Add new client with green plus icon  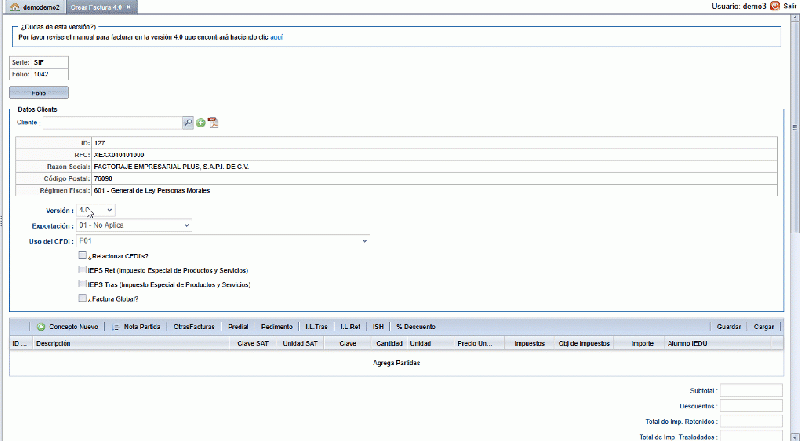pos(201,123)
